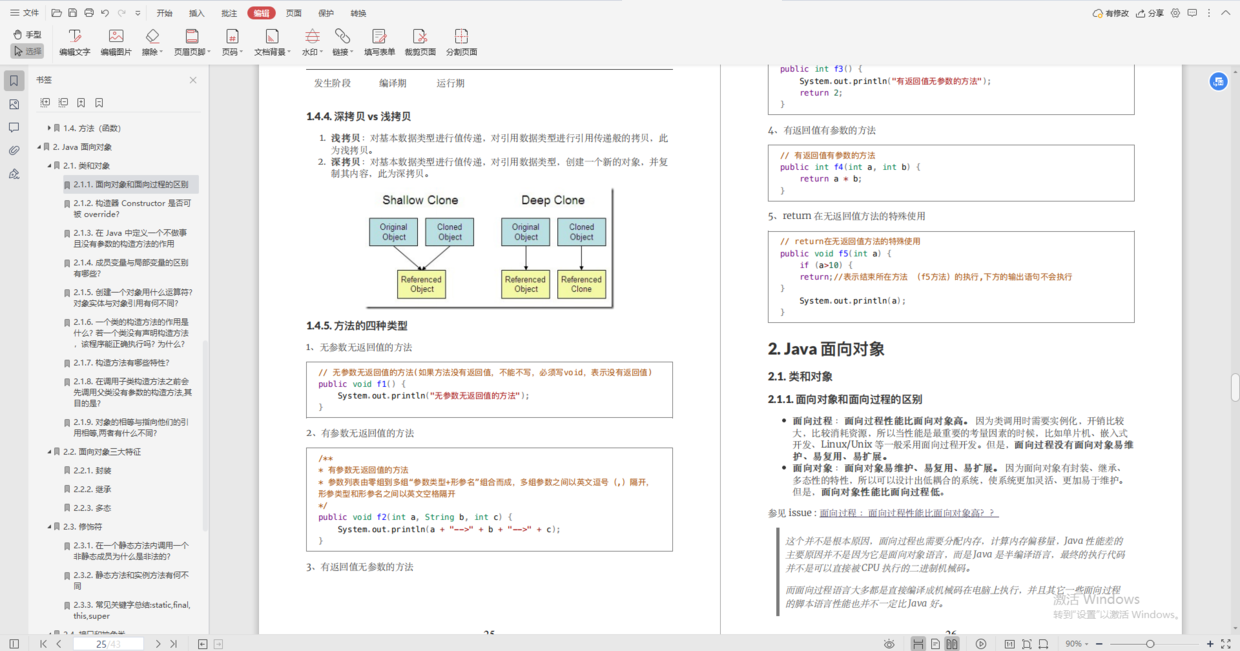Open settings gear in the title bar
Viewport: 1240px width, 651px height.
click(1176, 13)
